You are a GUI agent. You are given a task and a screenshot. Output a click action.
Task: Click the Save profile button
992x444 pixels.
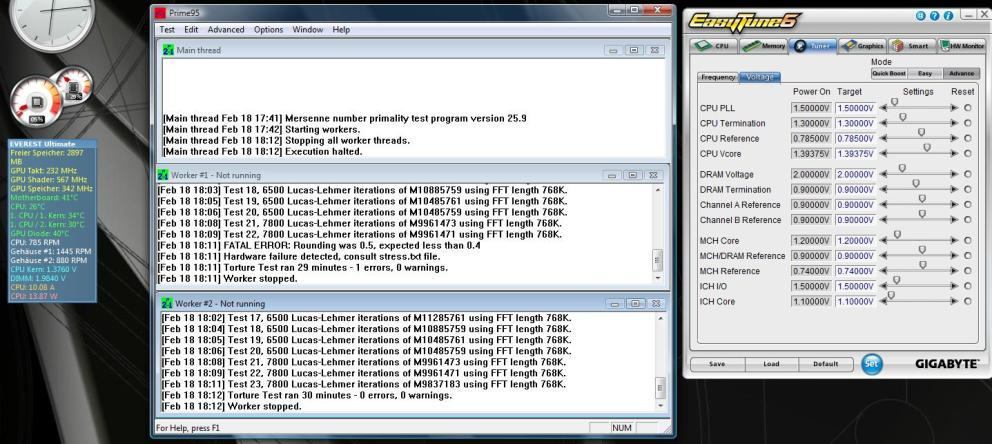point(717,364)
